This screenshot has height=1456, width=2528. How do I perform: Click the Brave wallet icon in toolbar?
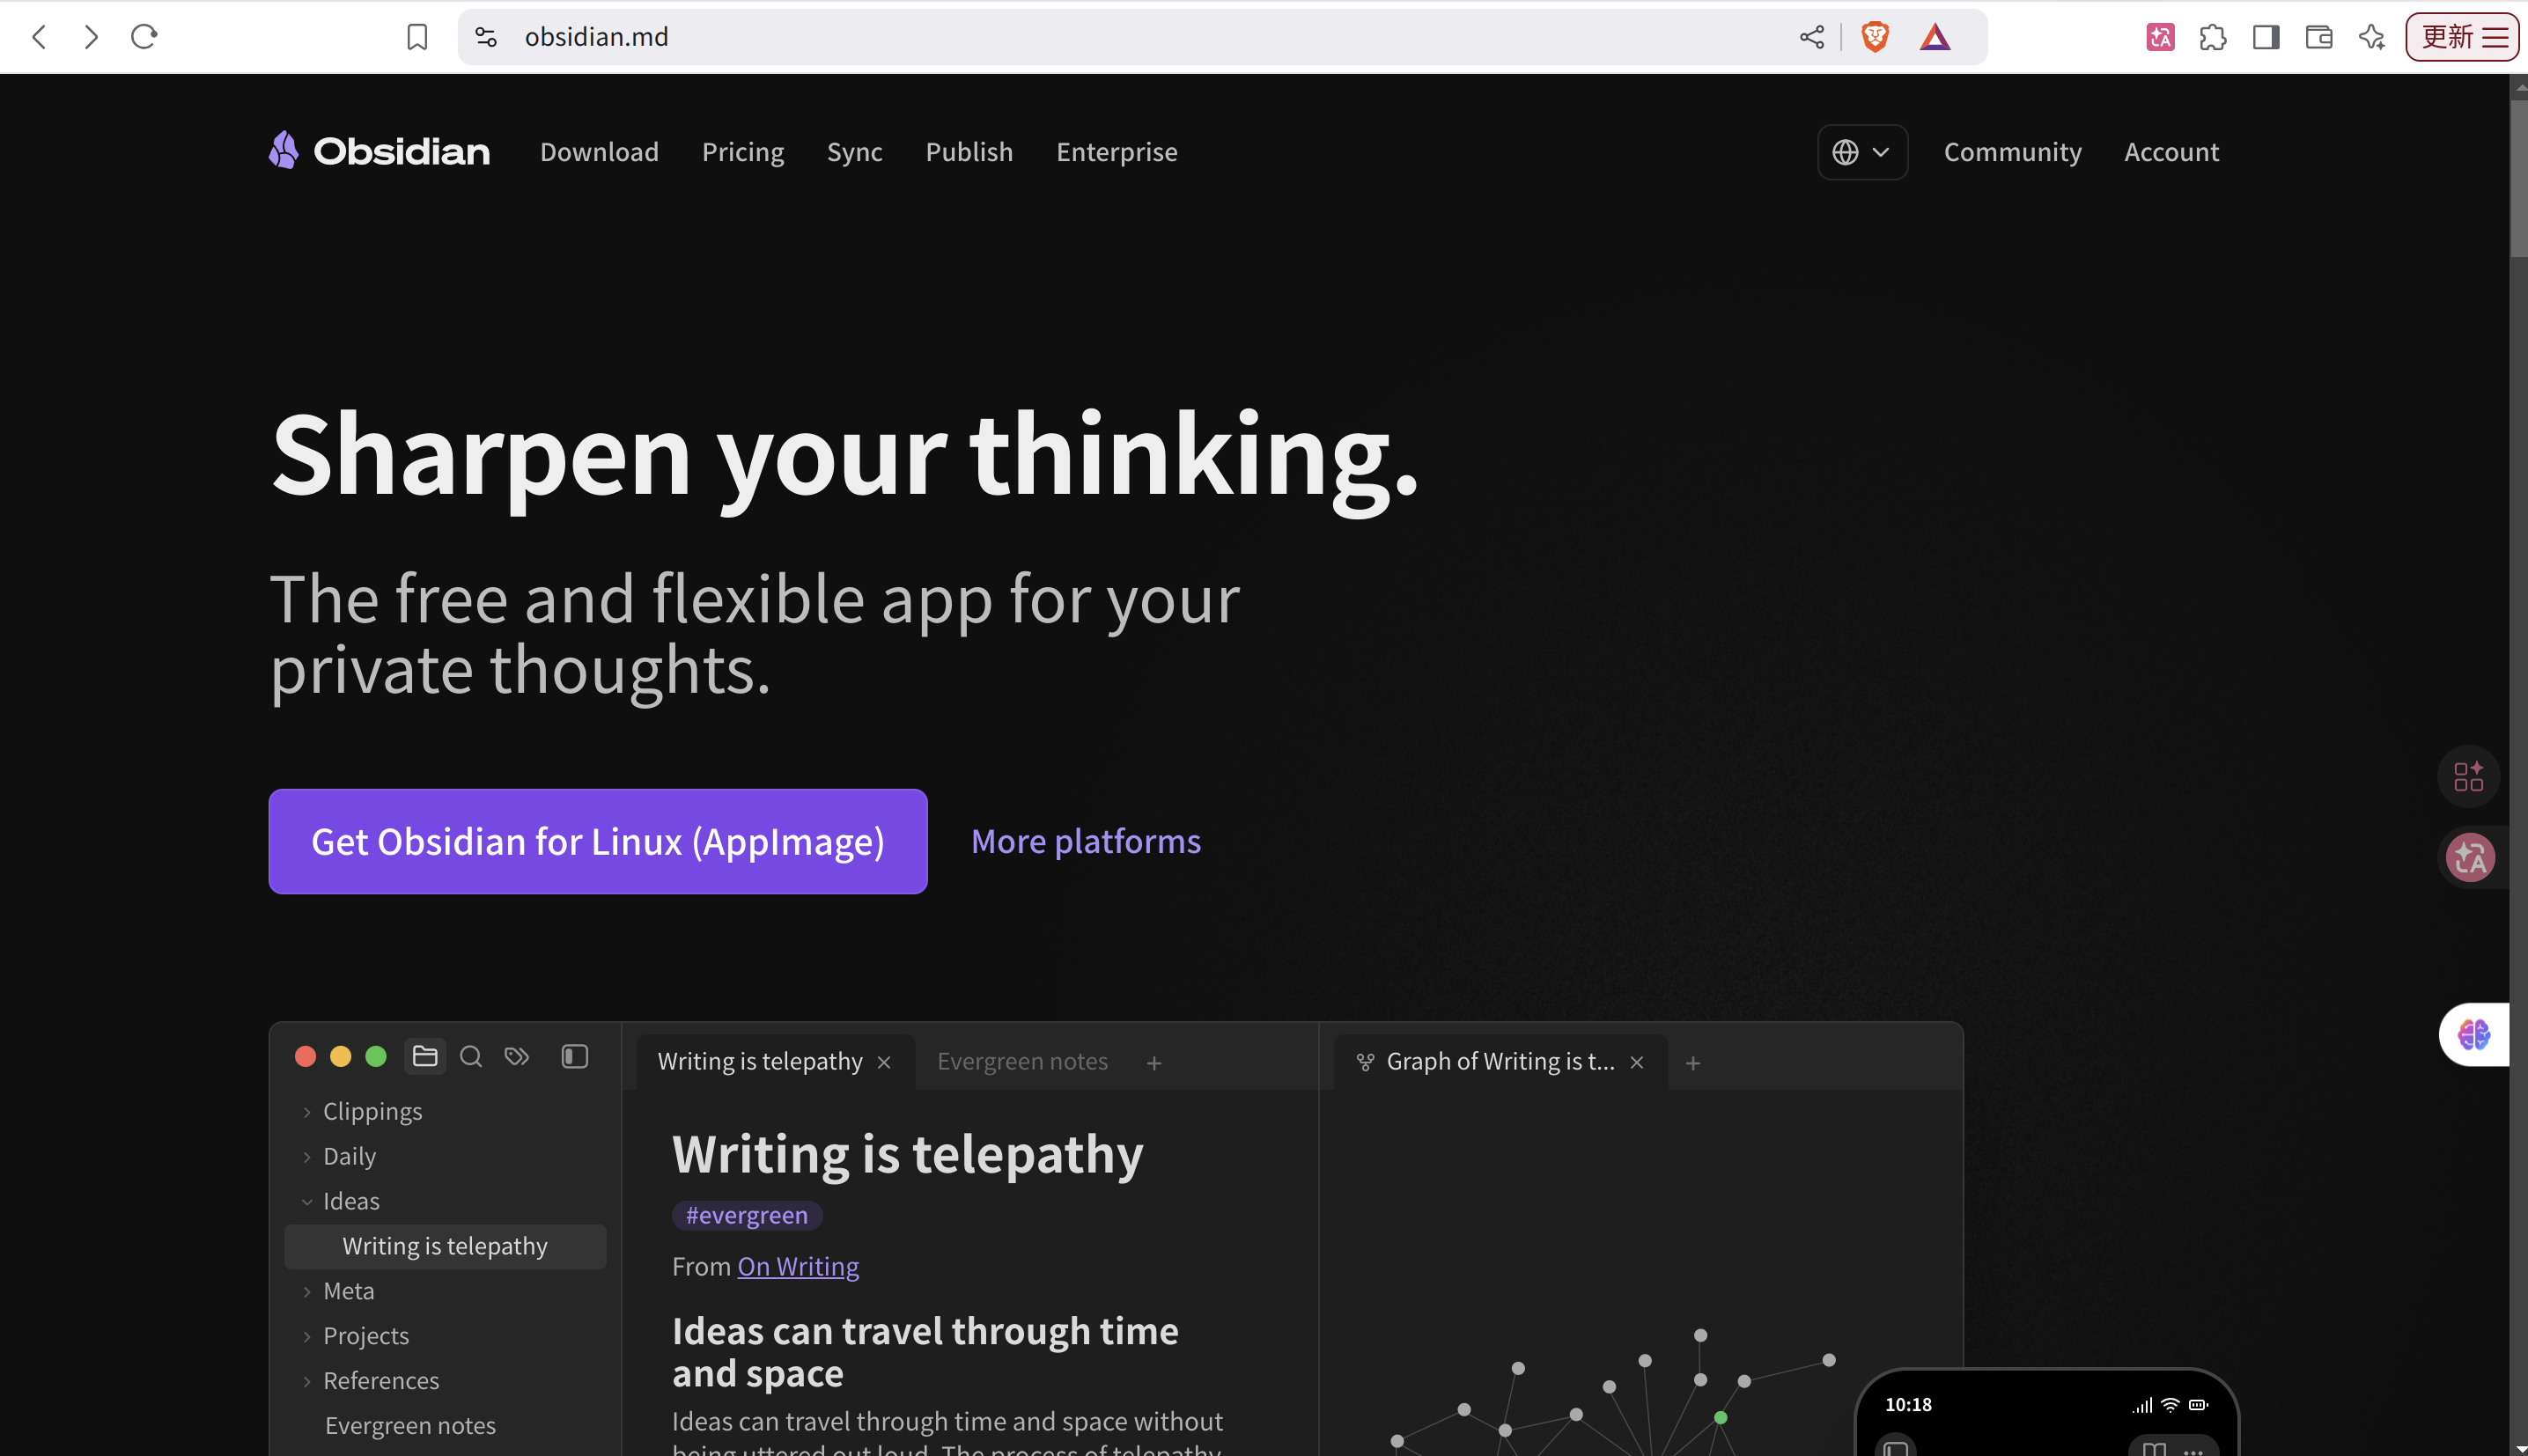tap(2319, 37)
